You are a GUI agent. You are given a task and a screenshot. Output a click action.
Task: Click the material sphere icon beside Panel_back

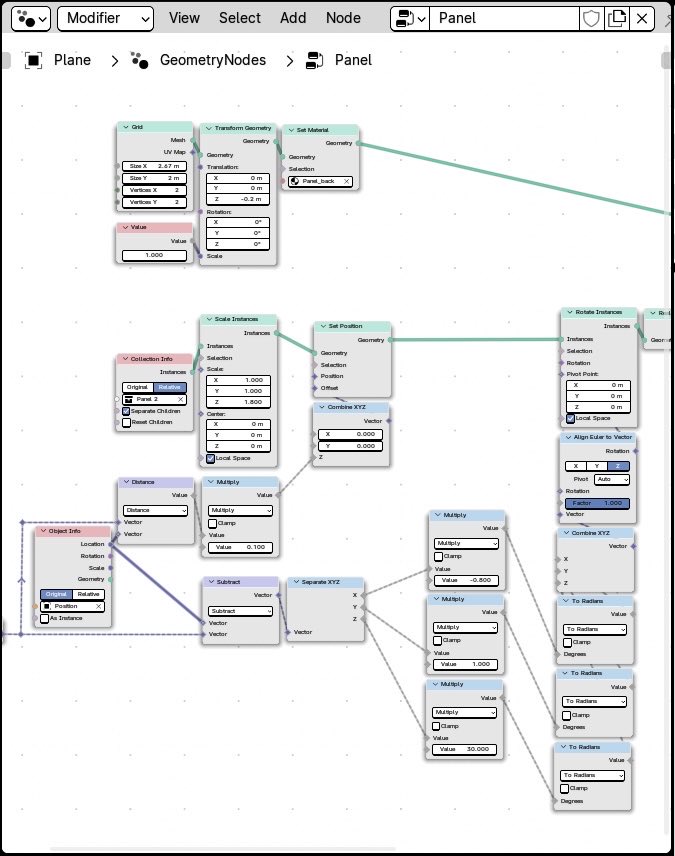pos(295,181)
